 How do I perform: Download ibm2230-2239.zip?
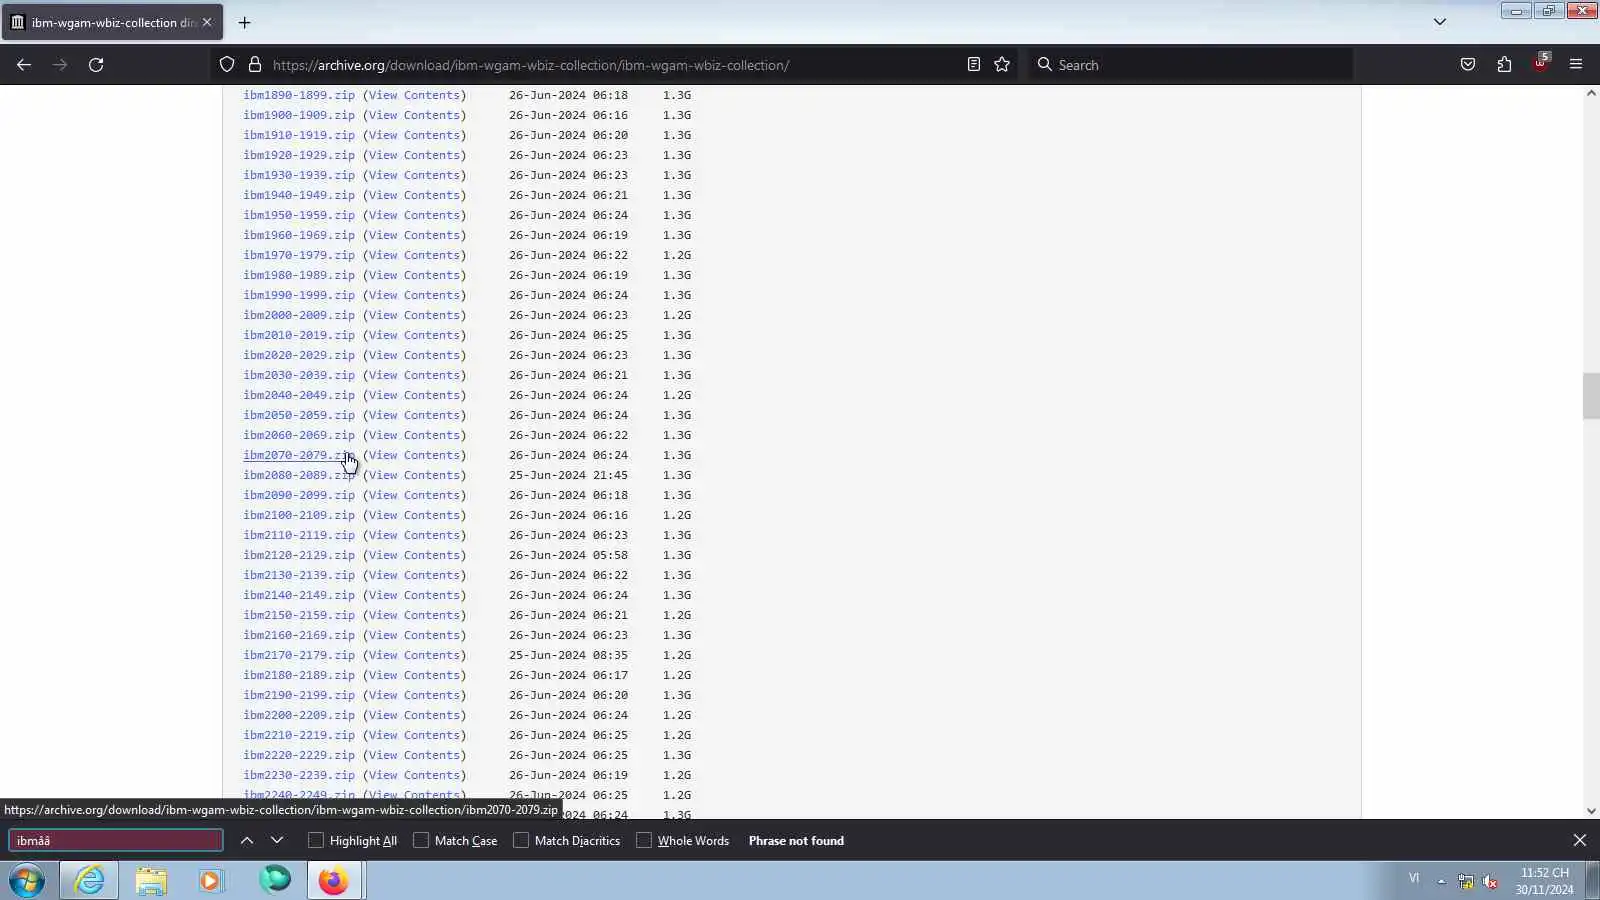299,775
